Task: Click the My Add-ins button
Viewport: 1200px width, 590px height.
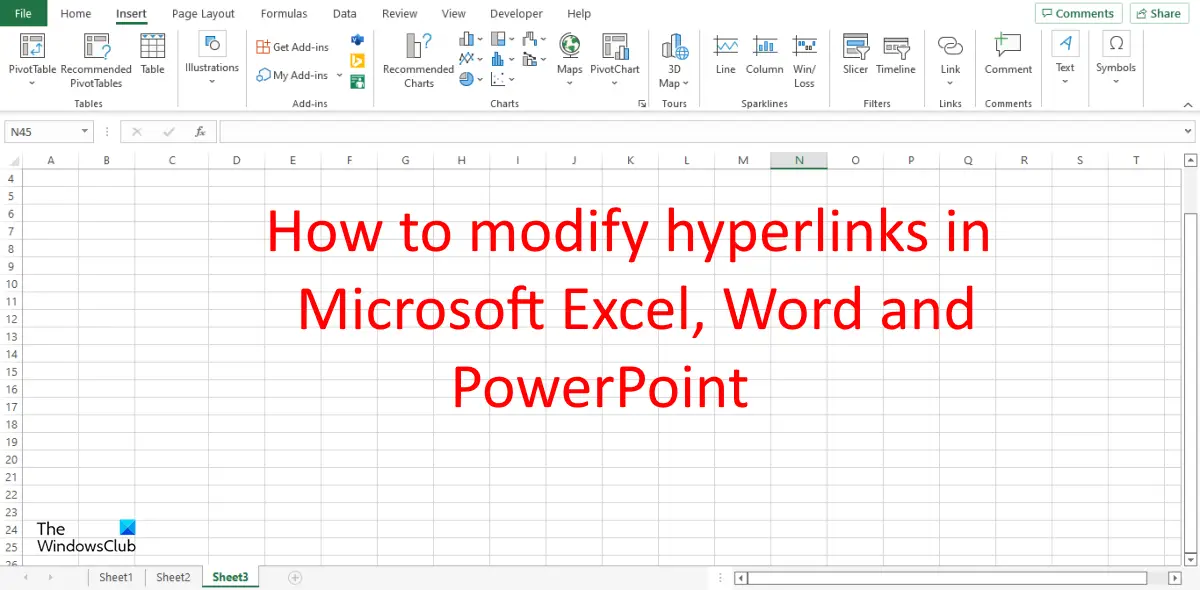Action: pyautogui.click(x=292, y=75)
